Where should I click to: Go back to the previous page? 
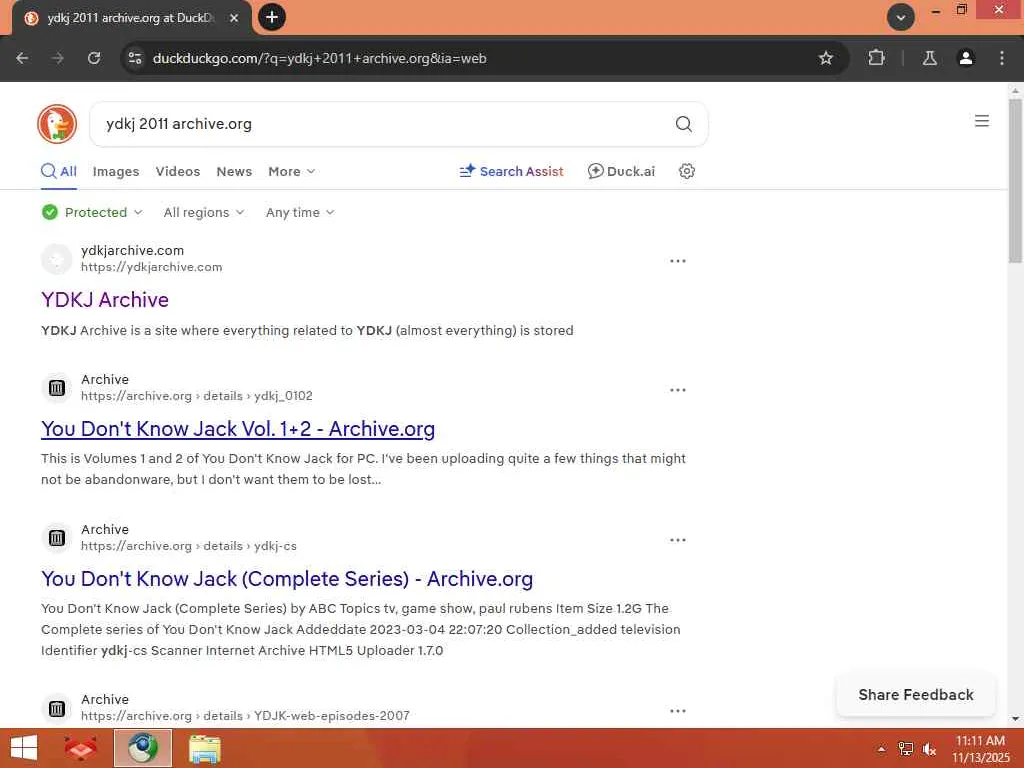pyautogui.click(x=22, y=58)
